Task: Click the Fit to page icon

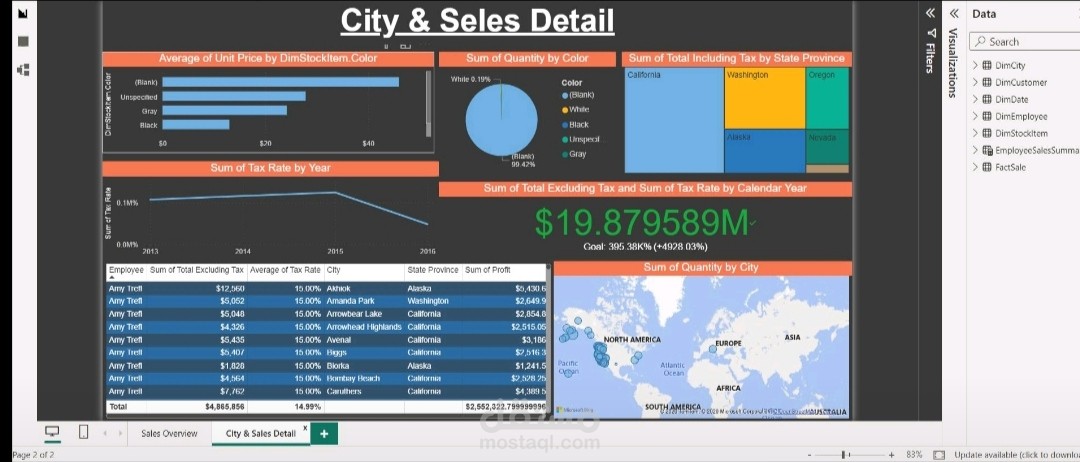Action: click(x=938, y=455)
